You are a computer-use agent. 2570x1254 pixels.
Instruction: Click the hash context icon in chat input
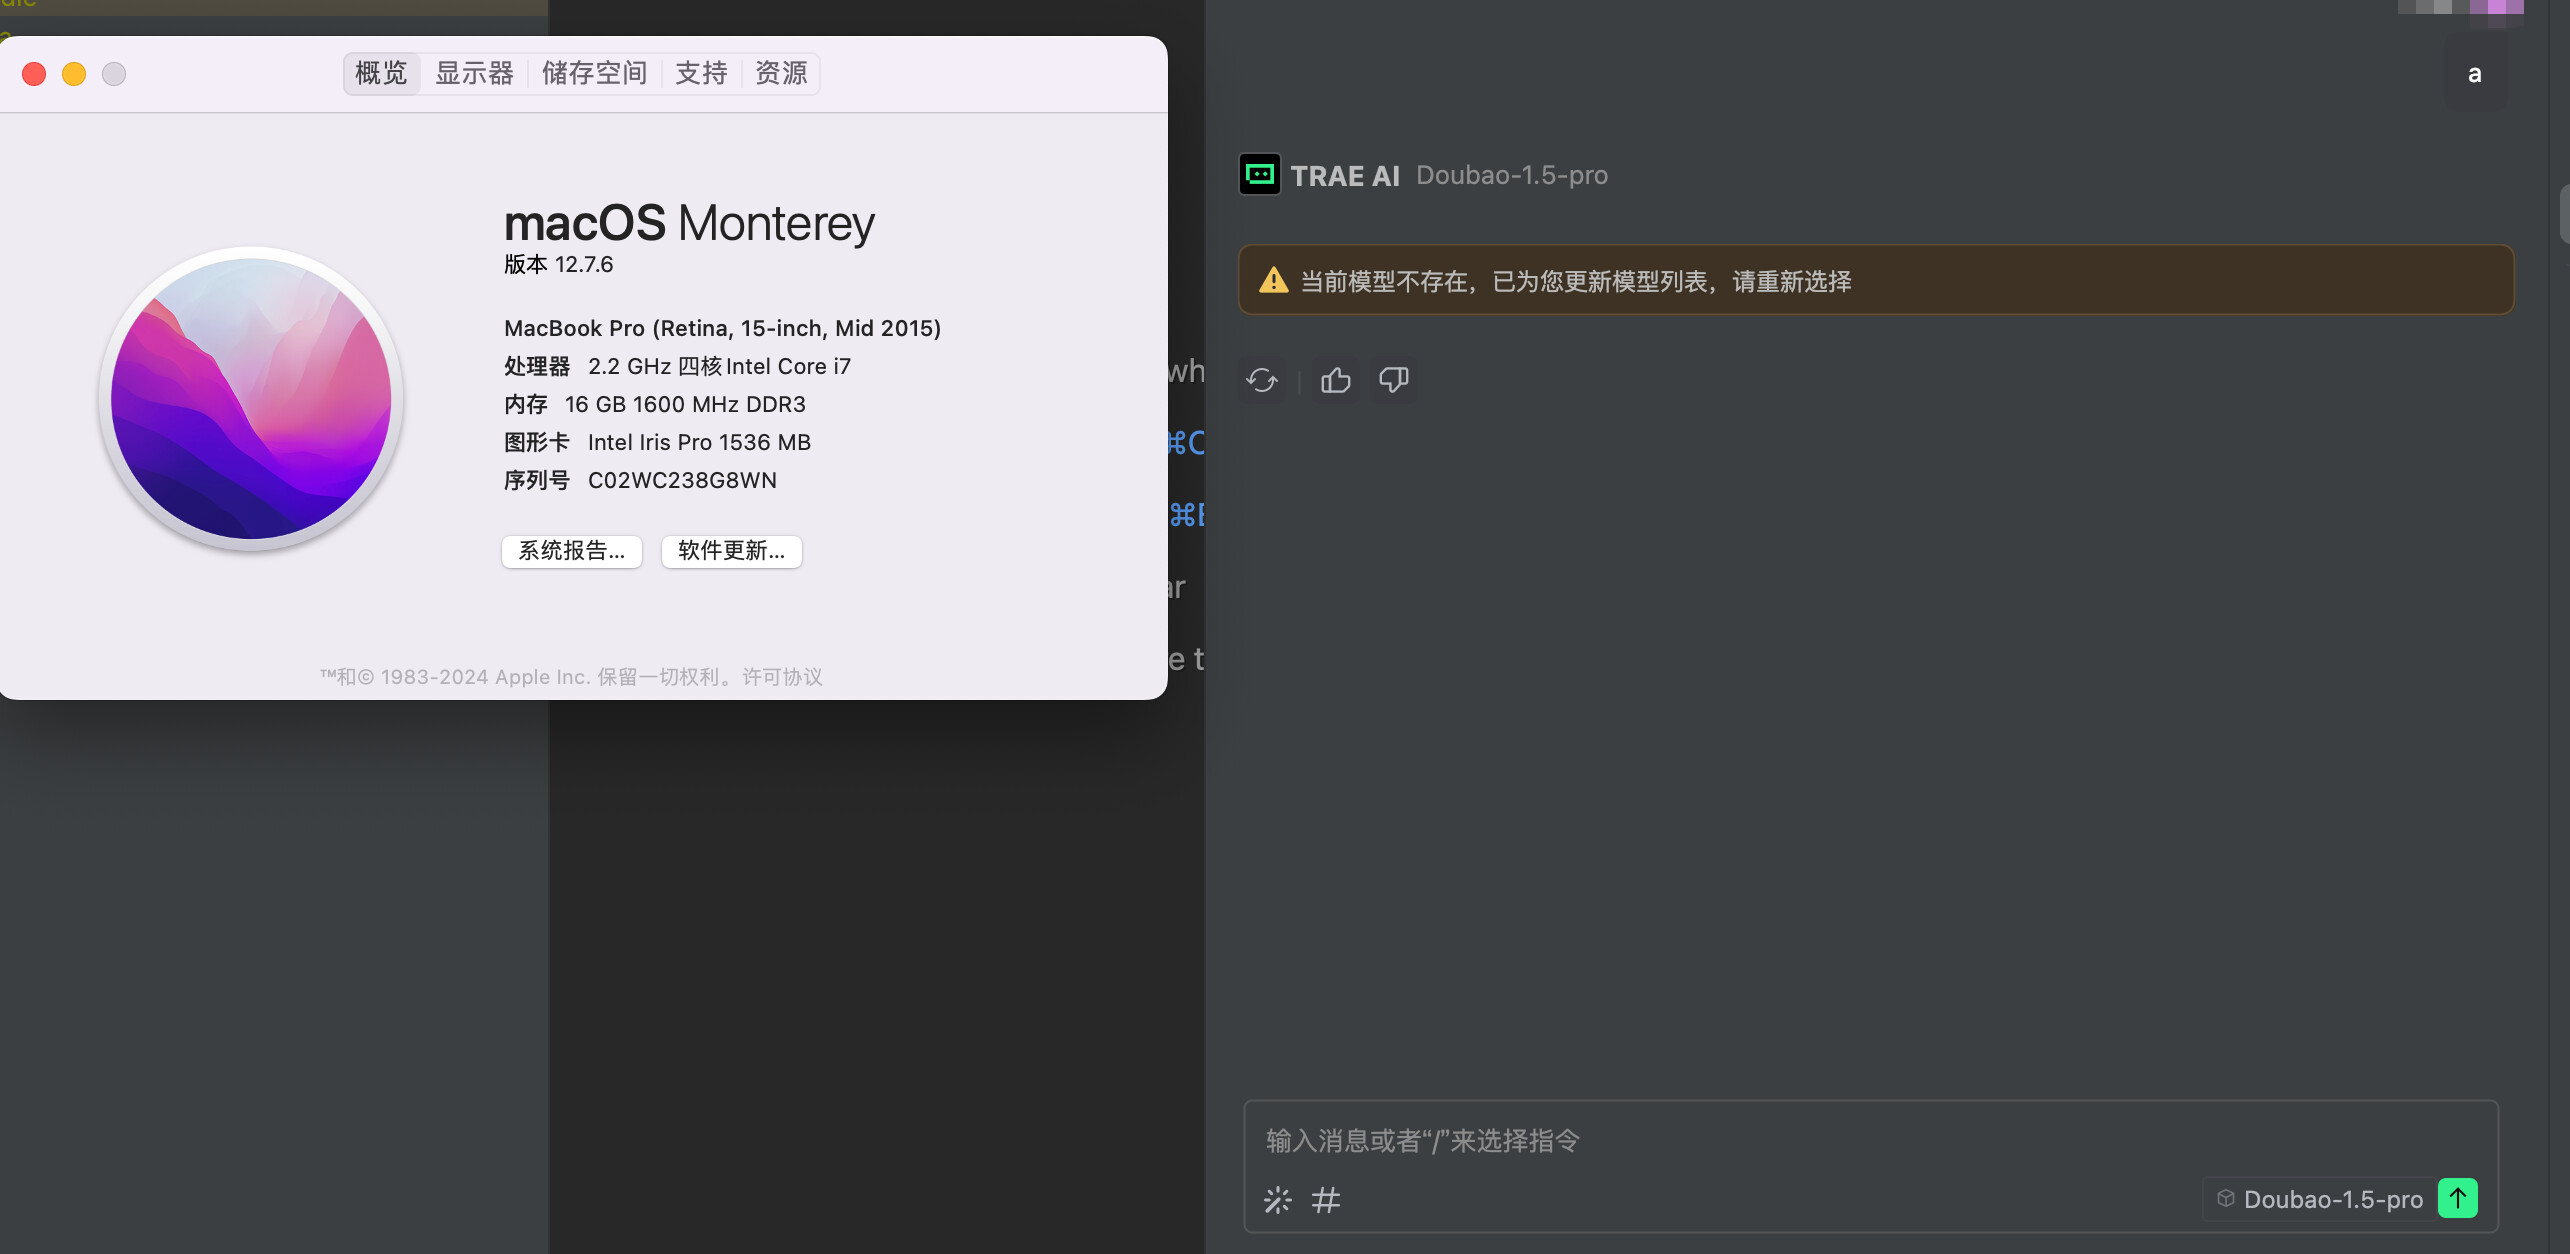pos(1325,1199)
